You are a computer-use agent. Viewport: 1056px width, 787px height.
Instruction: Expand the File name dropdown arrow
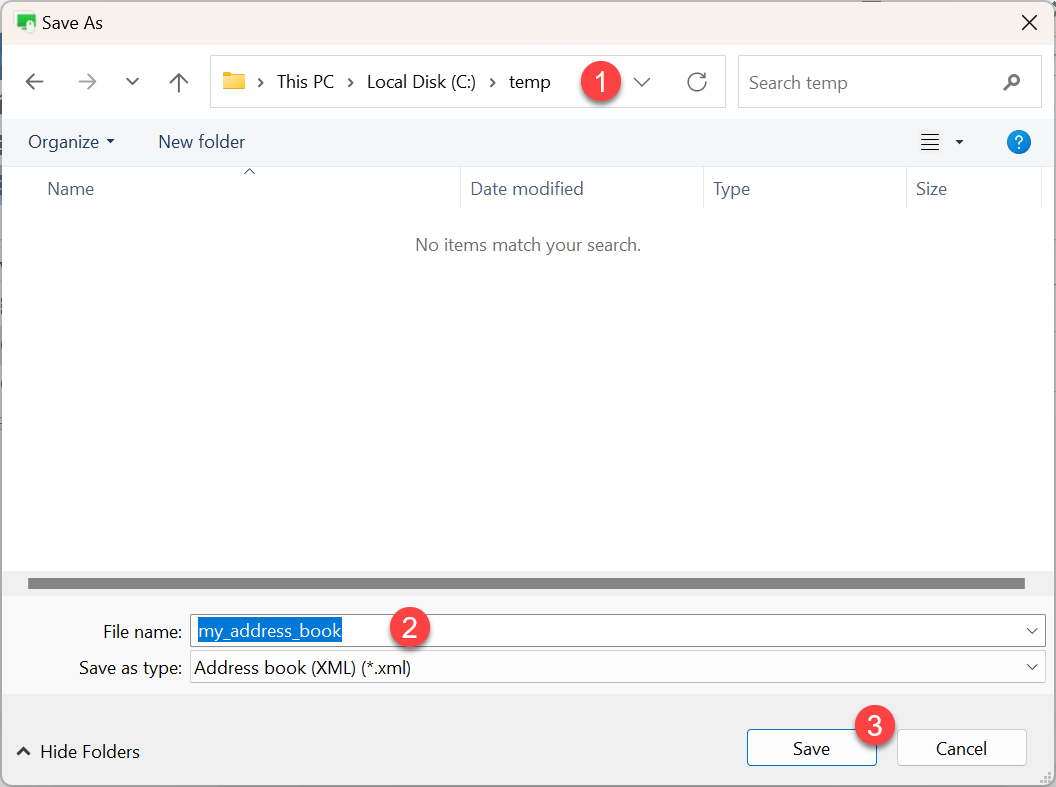pyautogui.click(x=1031, y=631)
